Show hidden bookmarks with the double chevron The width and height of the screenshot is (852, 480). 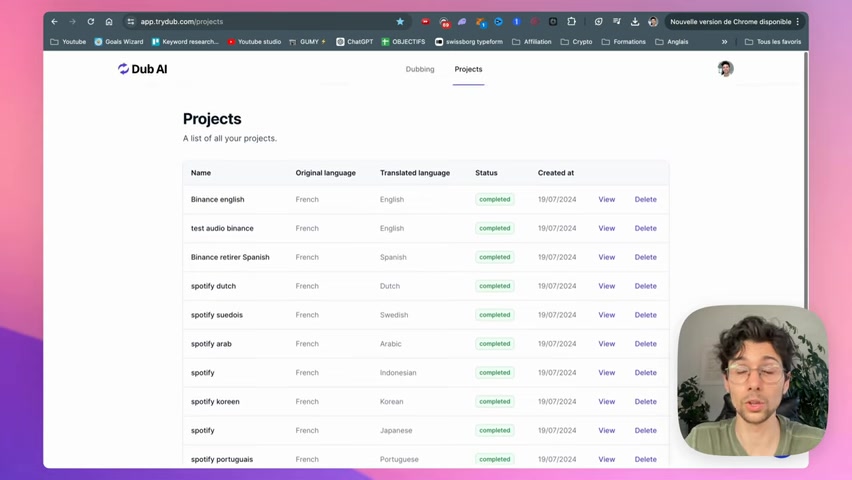pyautogui.click(x=724, y=42)
